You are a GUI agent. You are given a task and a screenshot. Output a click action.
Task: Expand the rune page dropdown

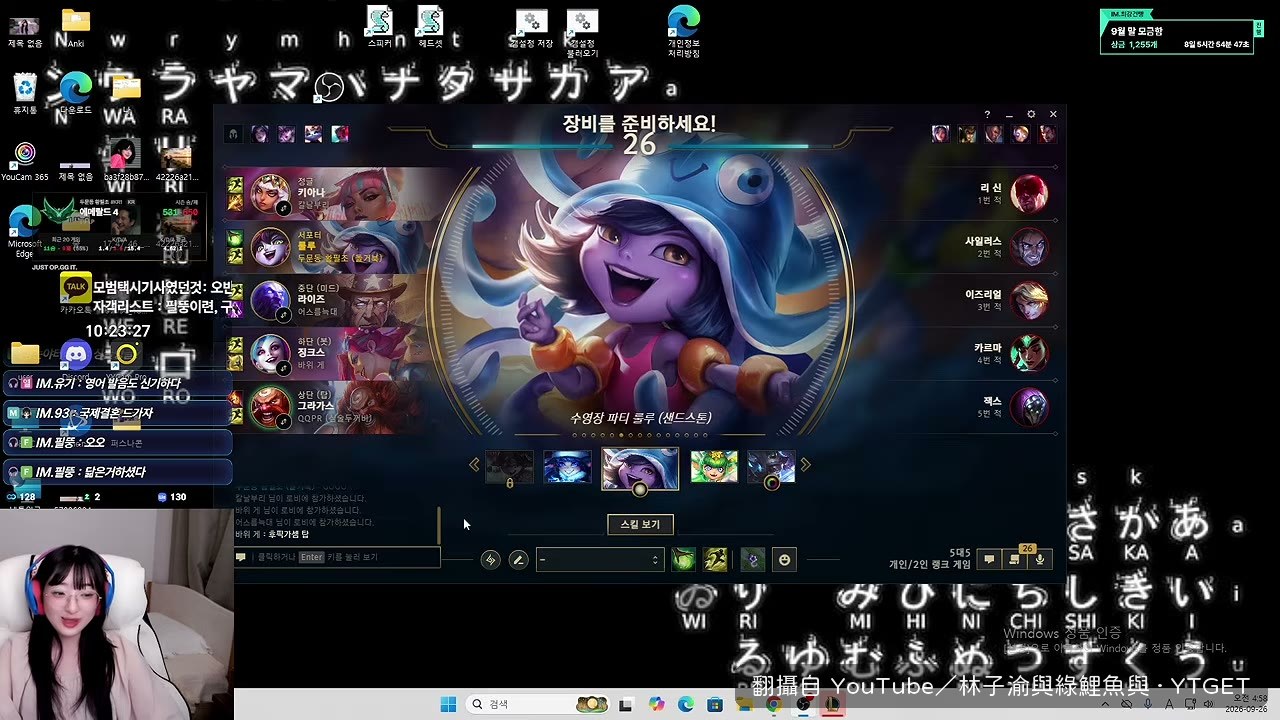coord(599,560)
